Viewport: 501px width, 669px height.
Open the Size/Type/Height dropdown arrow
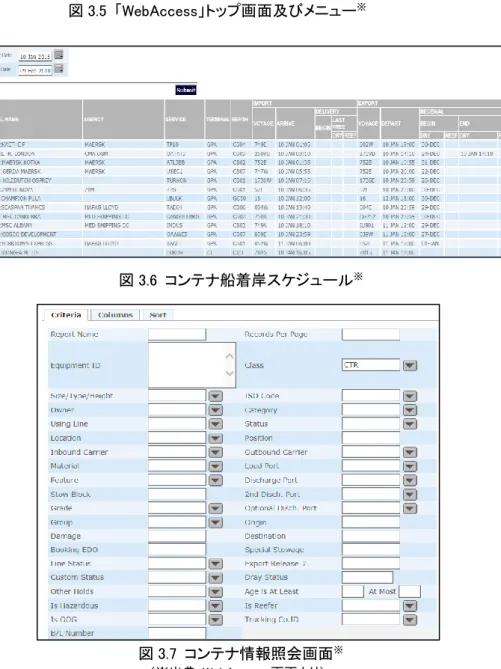click(216, 396)
